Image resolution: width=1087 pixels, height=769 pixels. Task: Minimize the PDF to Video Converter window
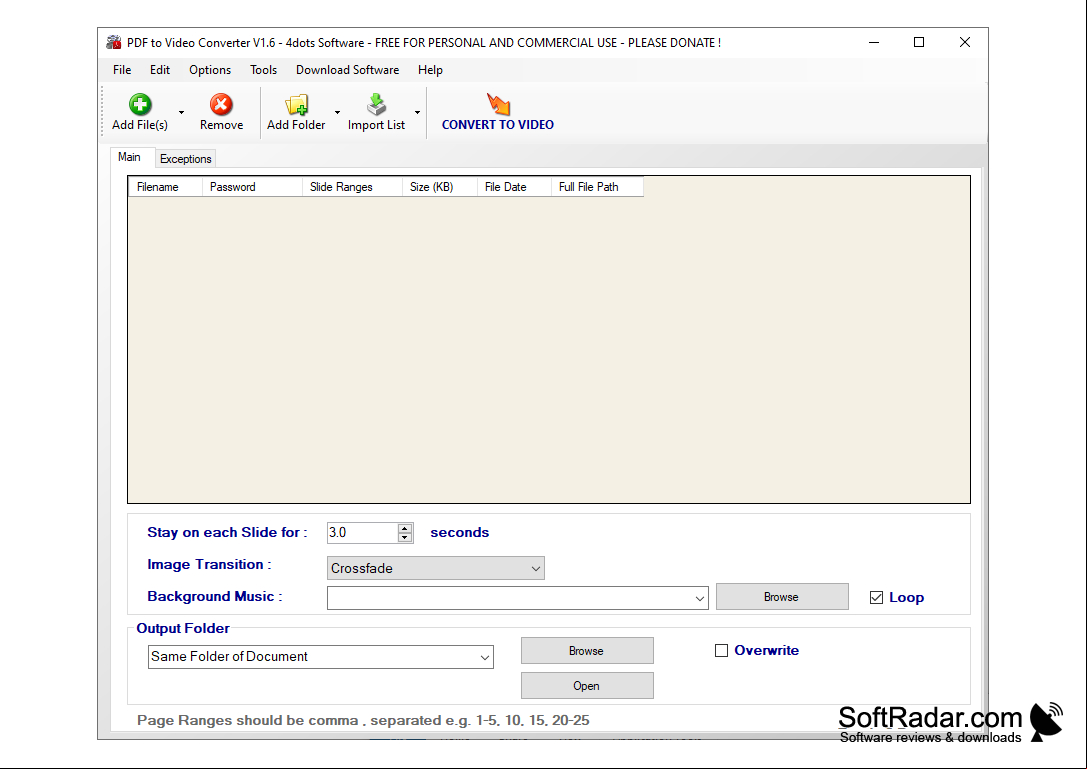(x=874, y=42)
